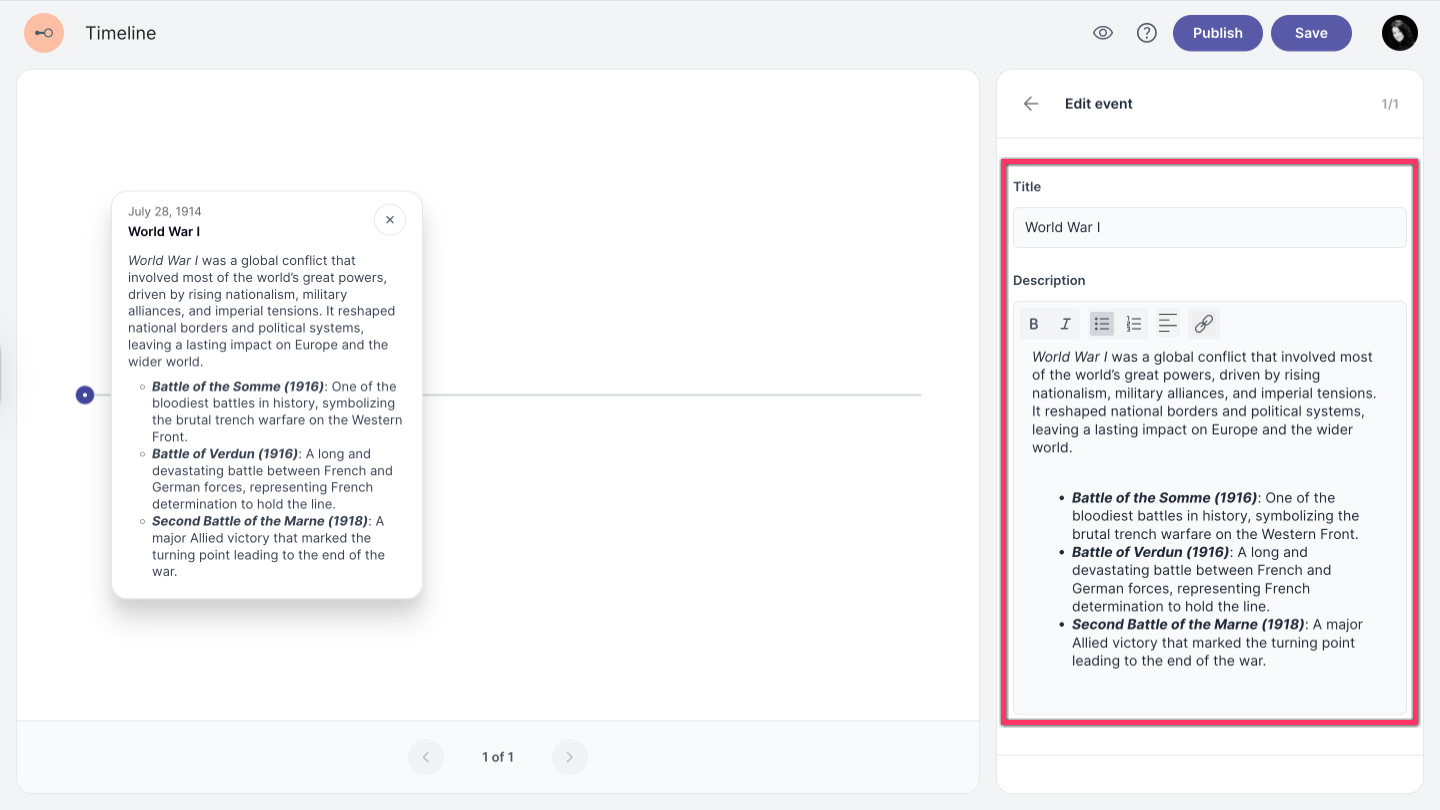Click the Publish button

1217,33
